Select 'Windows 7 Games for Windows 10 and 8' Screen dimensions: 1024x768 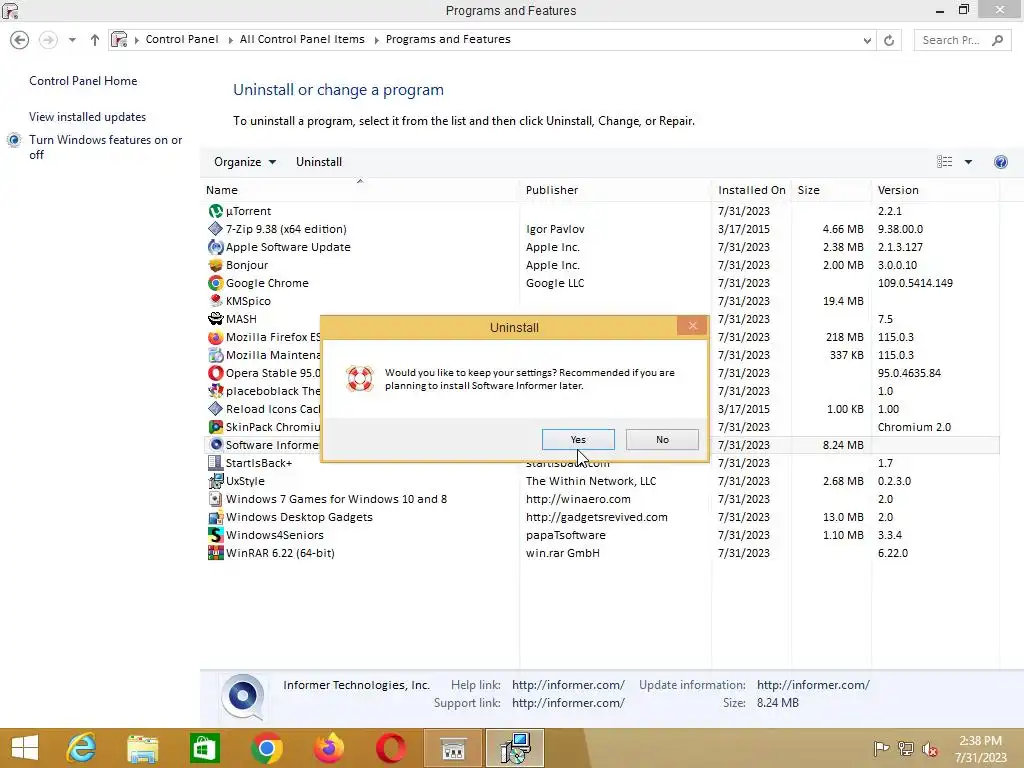point(336,499)
